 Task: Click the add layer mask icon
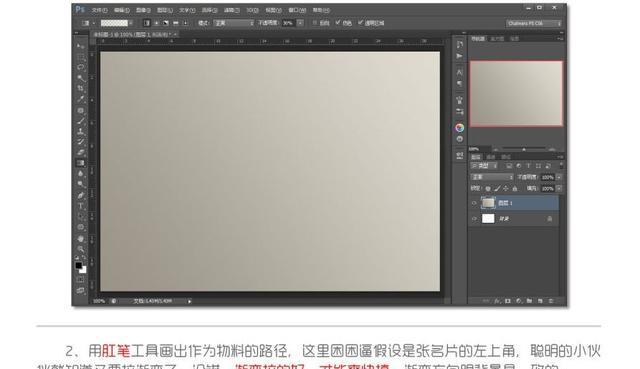pyautogui.click(x=508, y=301)
